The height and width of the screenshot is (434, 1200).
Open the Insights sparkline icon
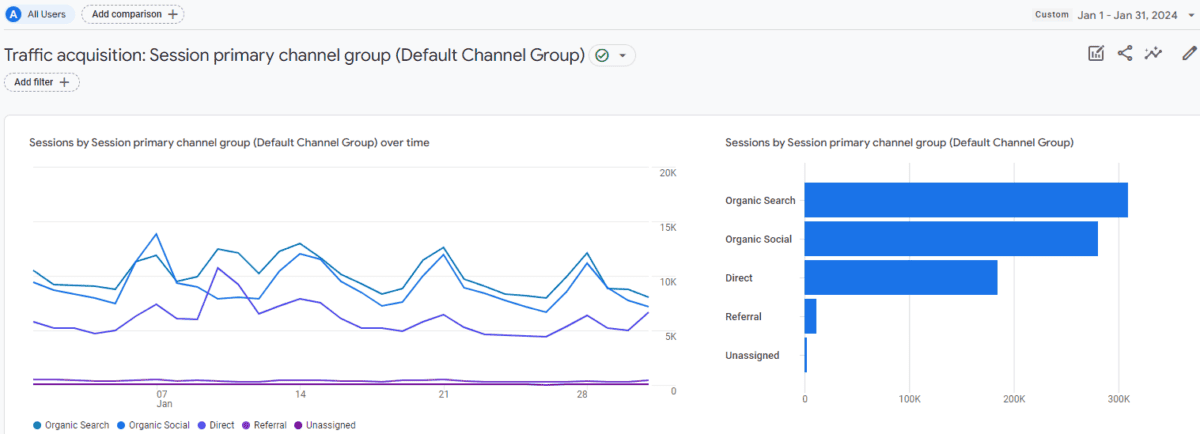1154,54
